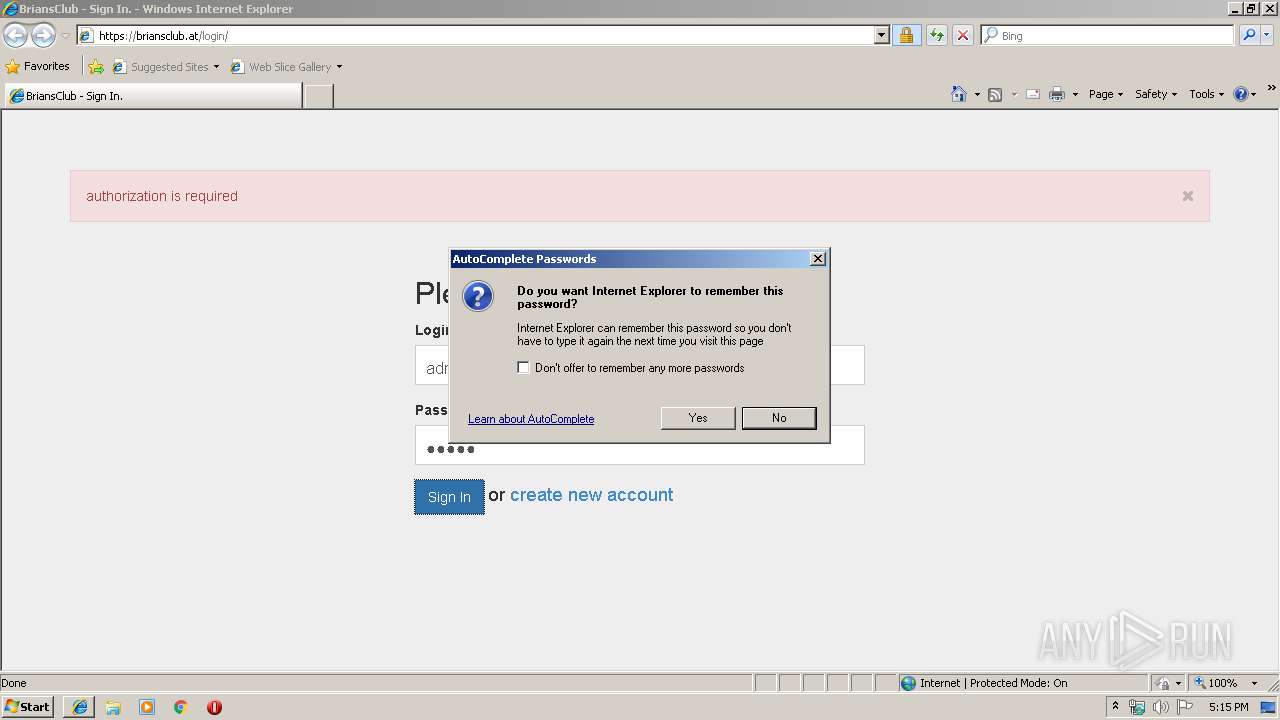
Task: Click the AutoComplete dialog question mark icon
Action: (478, 296)
